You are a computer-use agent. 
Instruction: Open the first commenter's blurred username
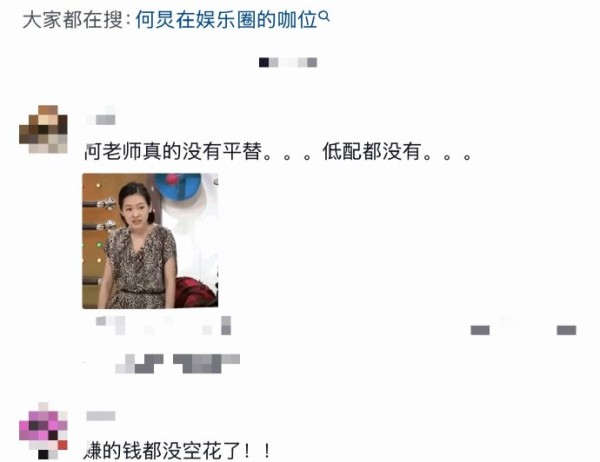click(x=101, y=116)
